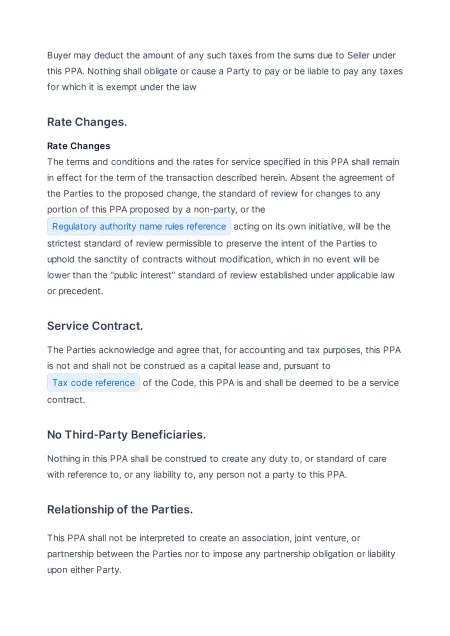Select the "Tax code reference" placeholder field

[93, 382]
